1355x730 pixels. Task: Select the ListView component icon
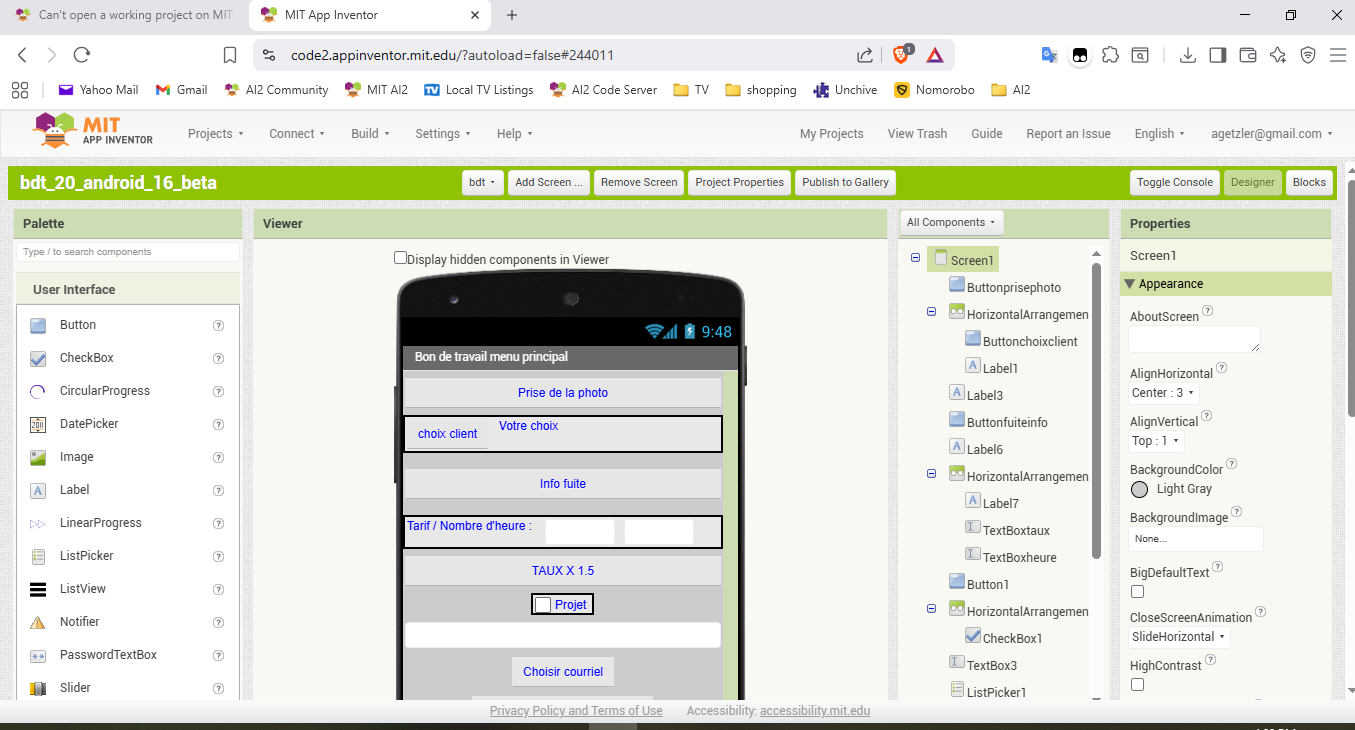point(38,589)
